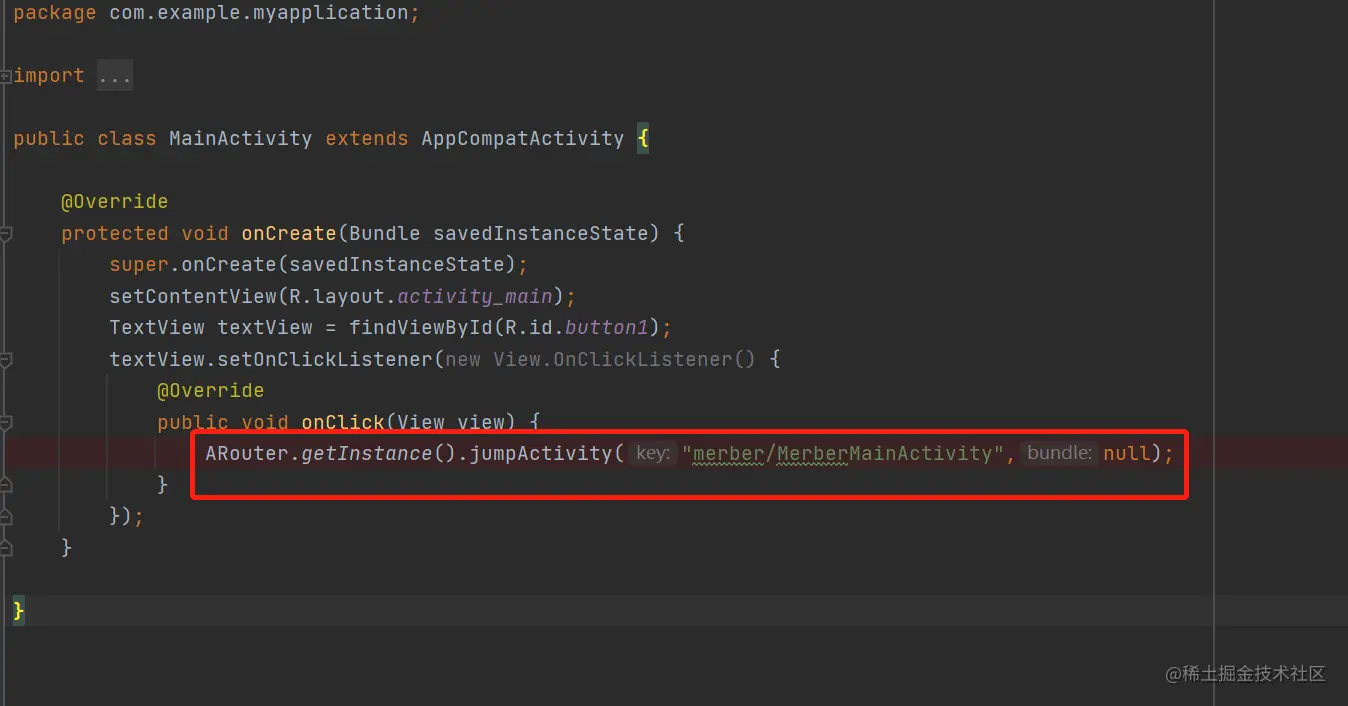Click the Bundle parameter type in onCreate
The width and height of the screenshot is (1348, 706).
pos(384,233)
